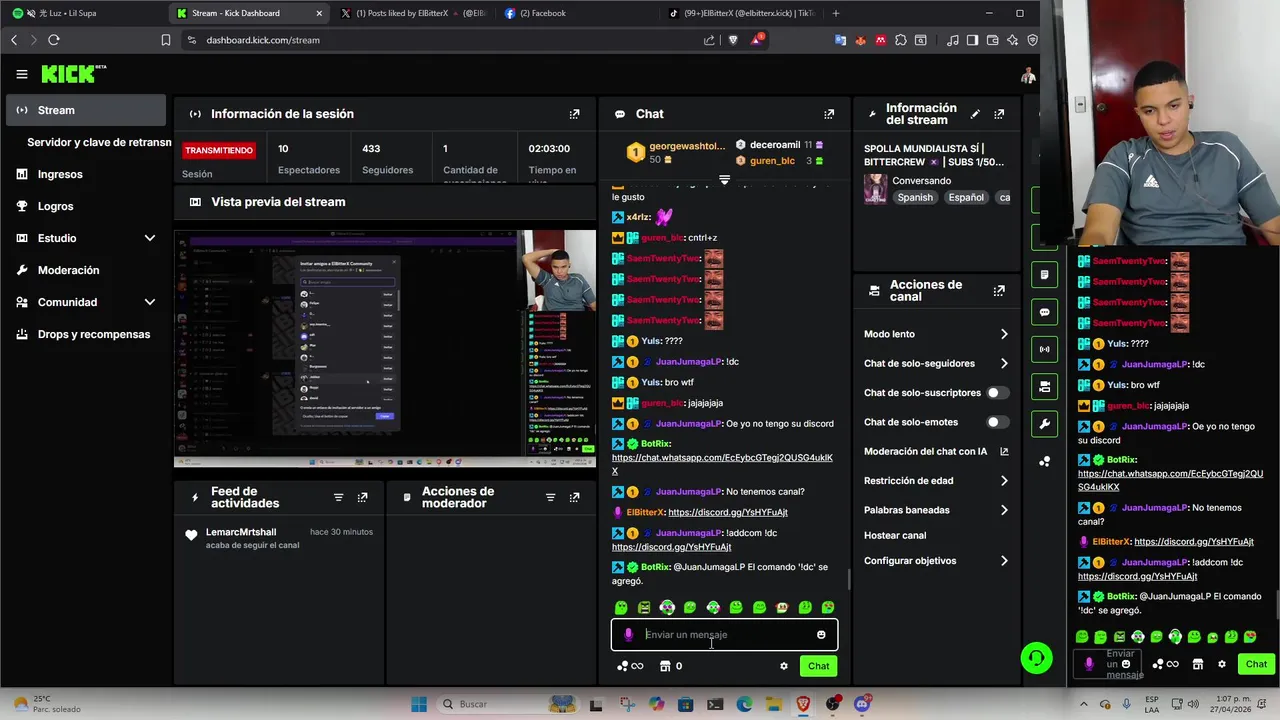Screen dimensions: 1280x720
Task: Send message with green Chat button
Action: tap(819, 666)
